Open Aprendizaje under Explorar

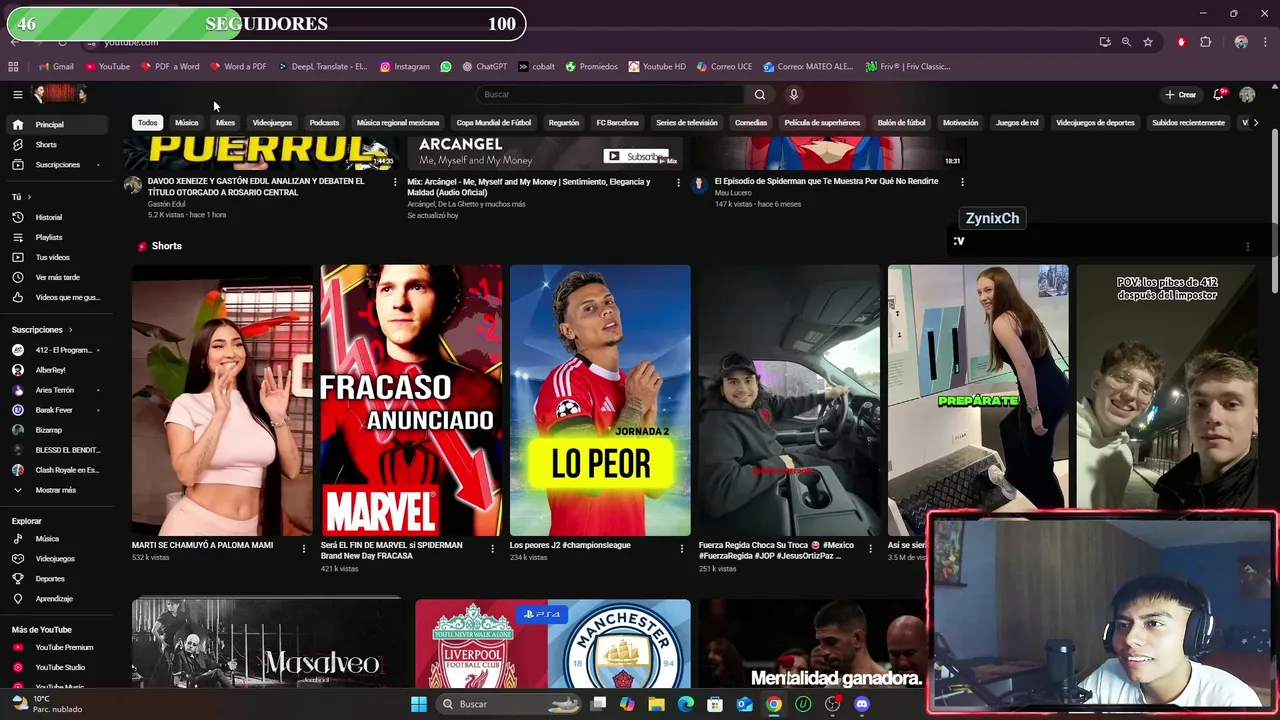click(57, 599)
